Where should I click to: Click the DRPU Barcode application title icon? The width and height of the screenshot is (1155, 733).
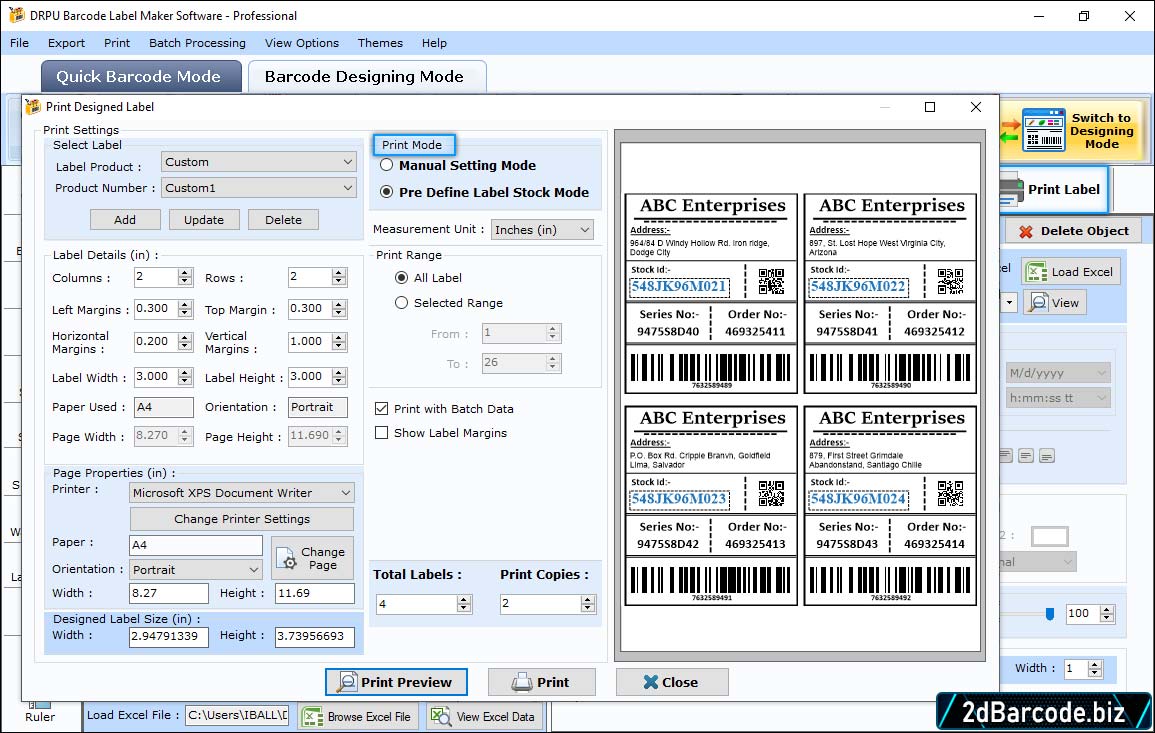(16, 15)
